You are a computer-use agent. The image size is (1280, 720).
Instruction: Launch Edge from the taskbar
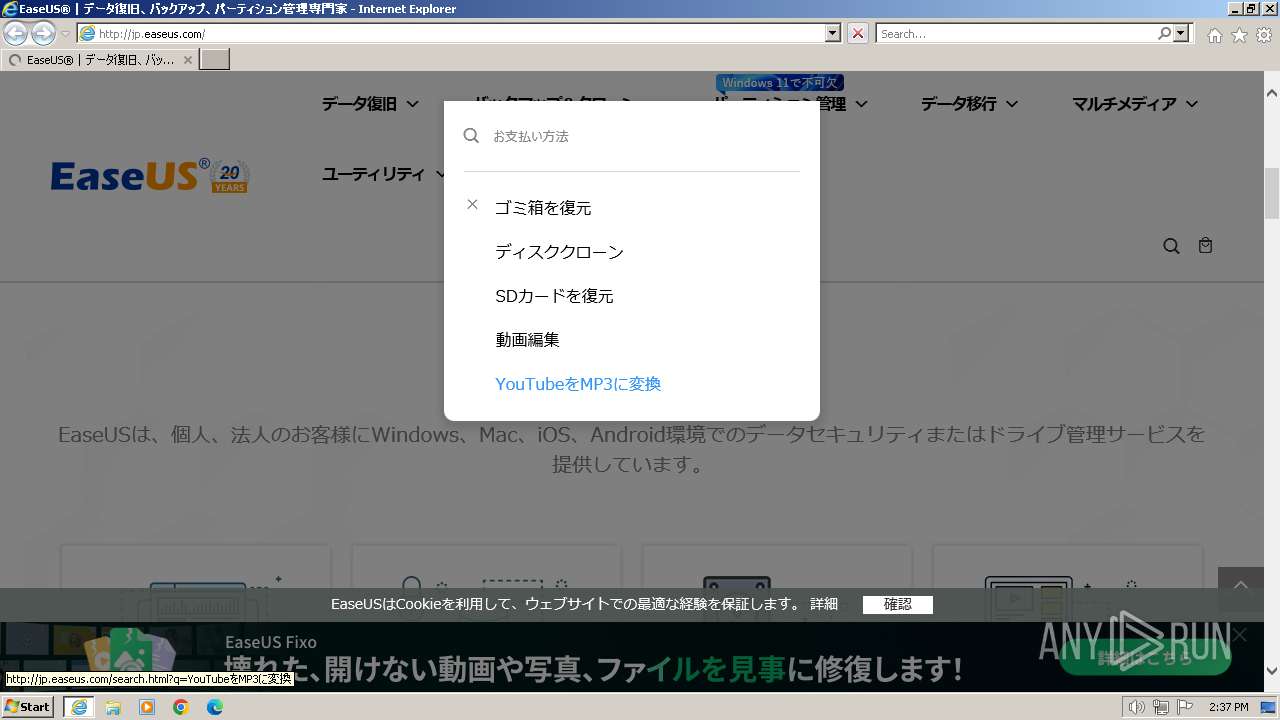tap(215, 707)
